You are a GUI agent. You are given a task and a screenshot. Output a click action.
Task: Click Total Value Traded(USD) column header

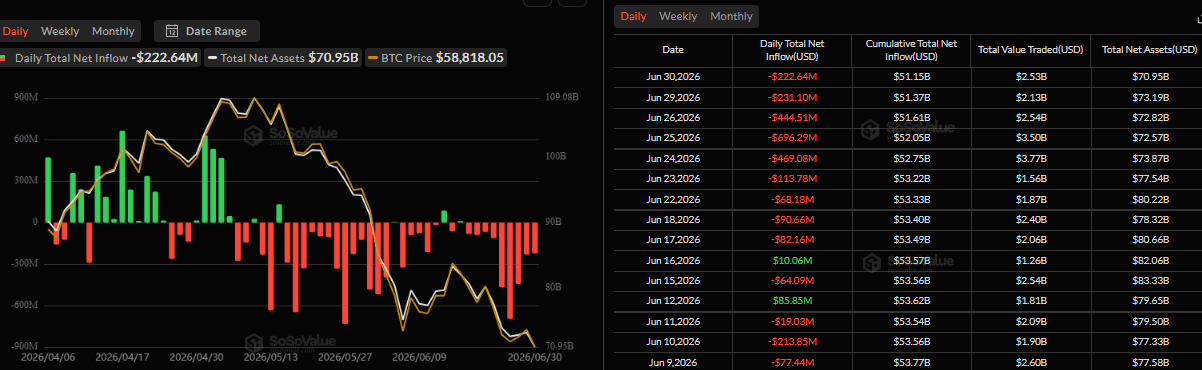point(1031,49)
